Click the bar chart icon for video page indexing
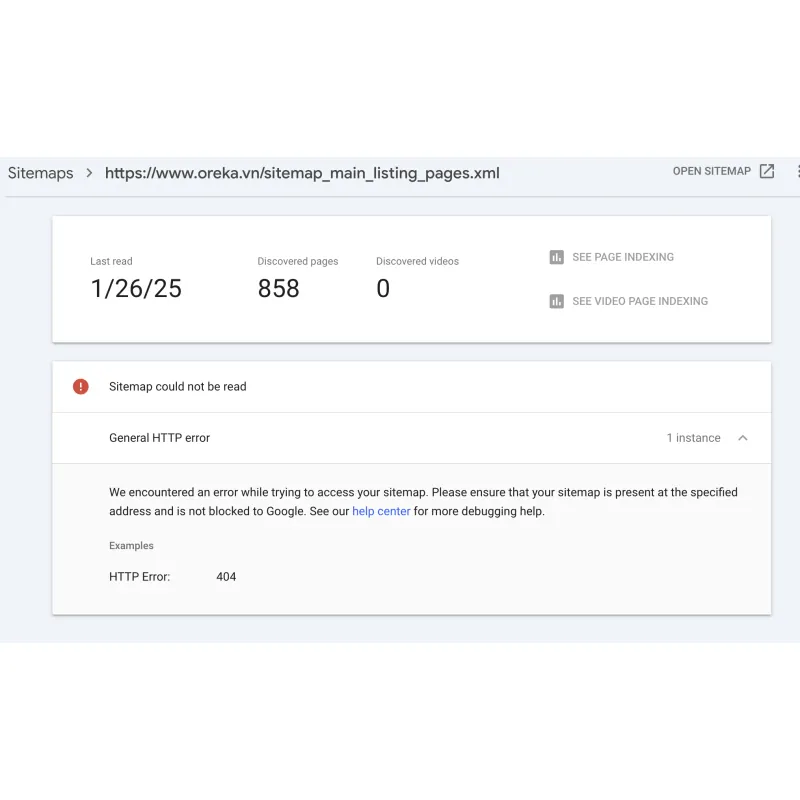Viewport: 800px width, 800px height. pyautogui.click(x=557, y=301)
